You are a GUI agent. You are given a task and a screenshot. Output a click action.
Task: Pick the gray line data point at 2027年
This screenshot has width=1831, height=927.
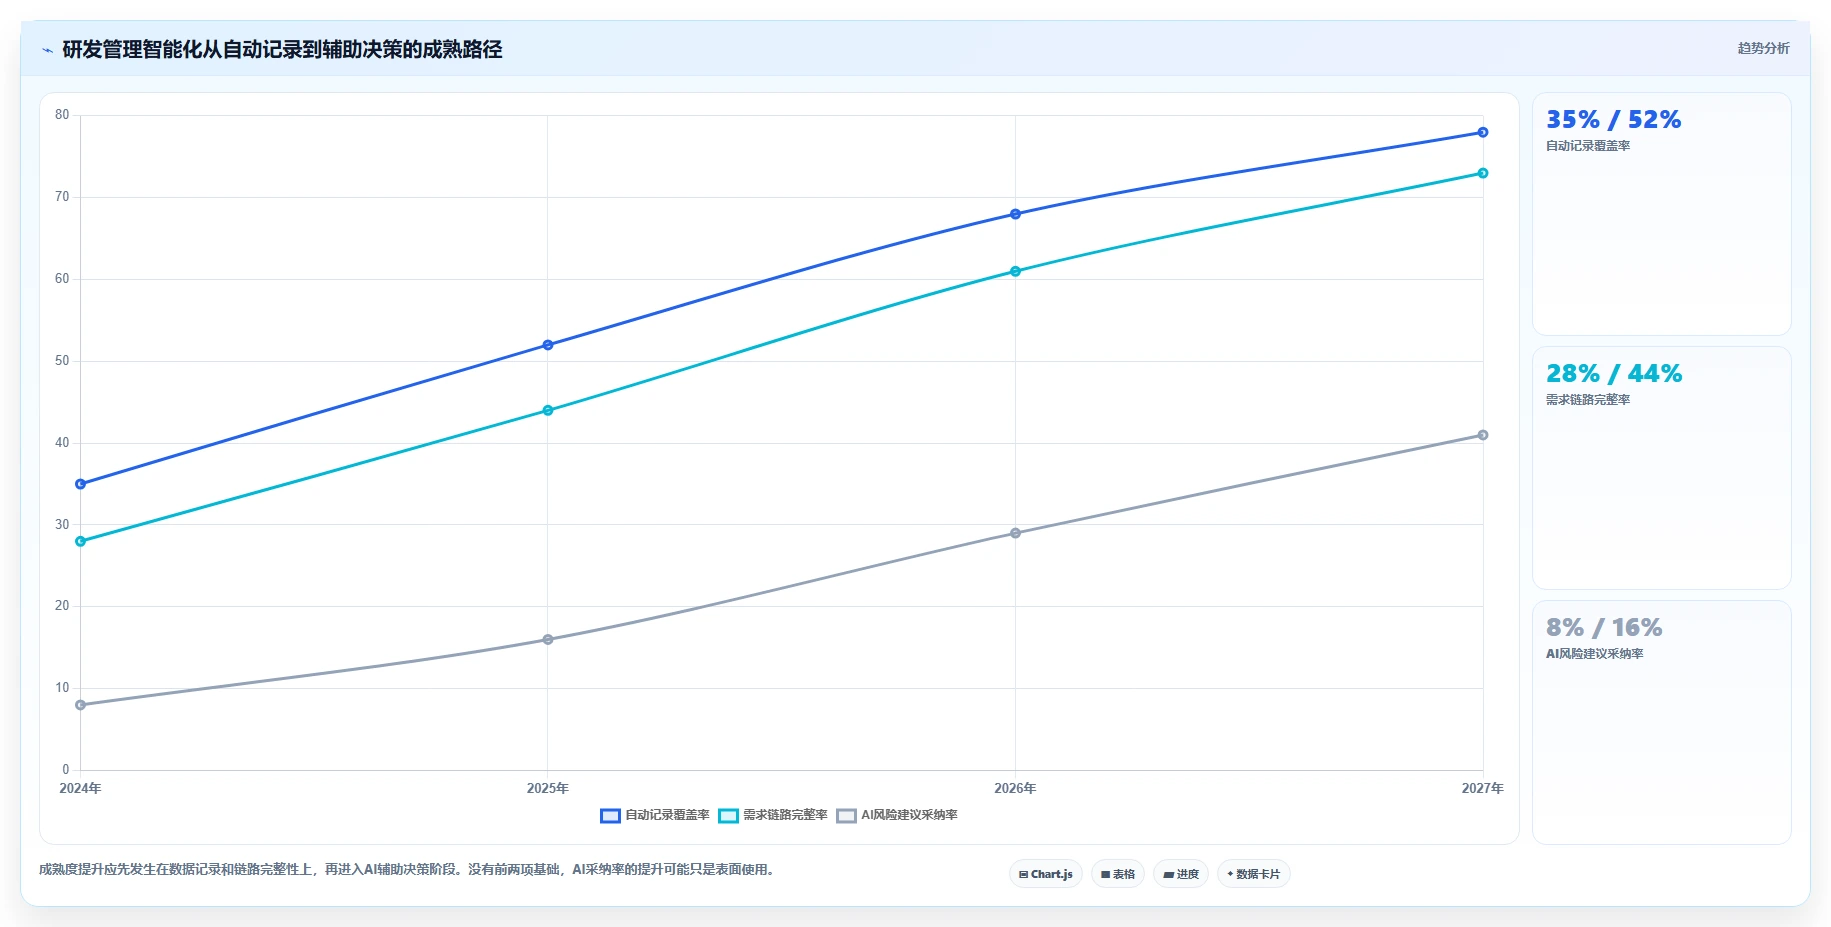click(1483, 435)
